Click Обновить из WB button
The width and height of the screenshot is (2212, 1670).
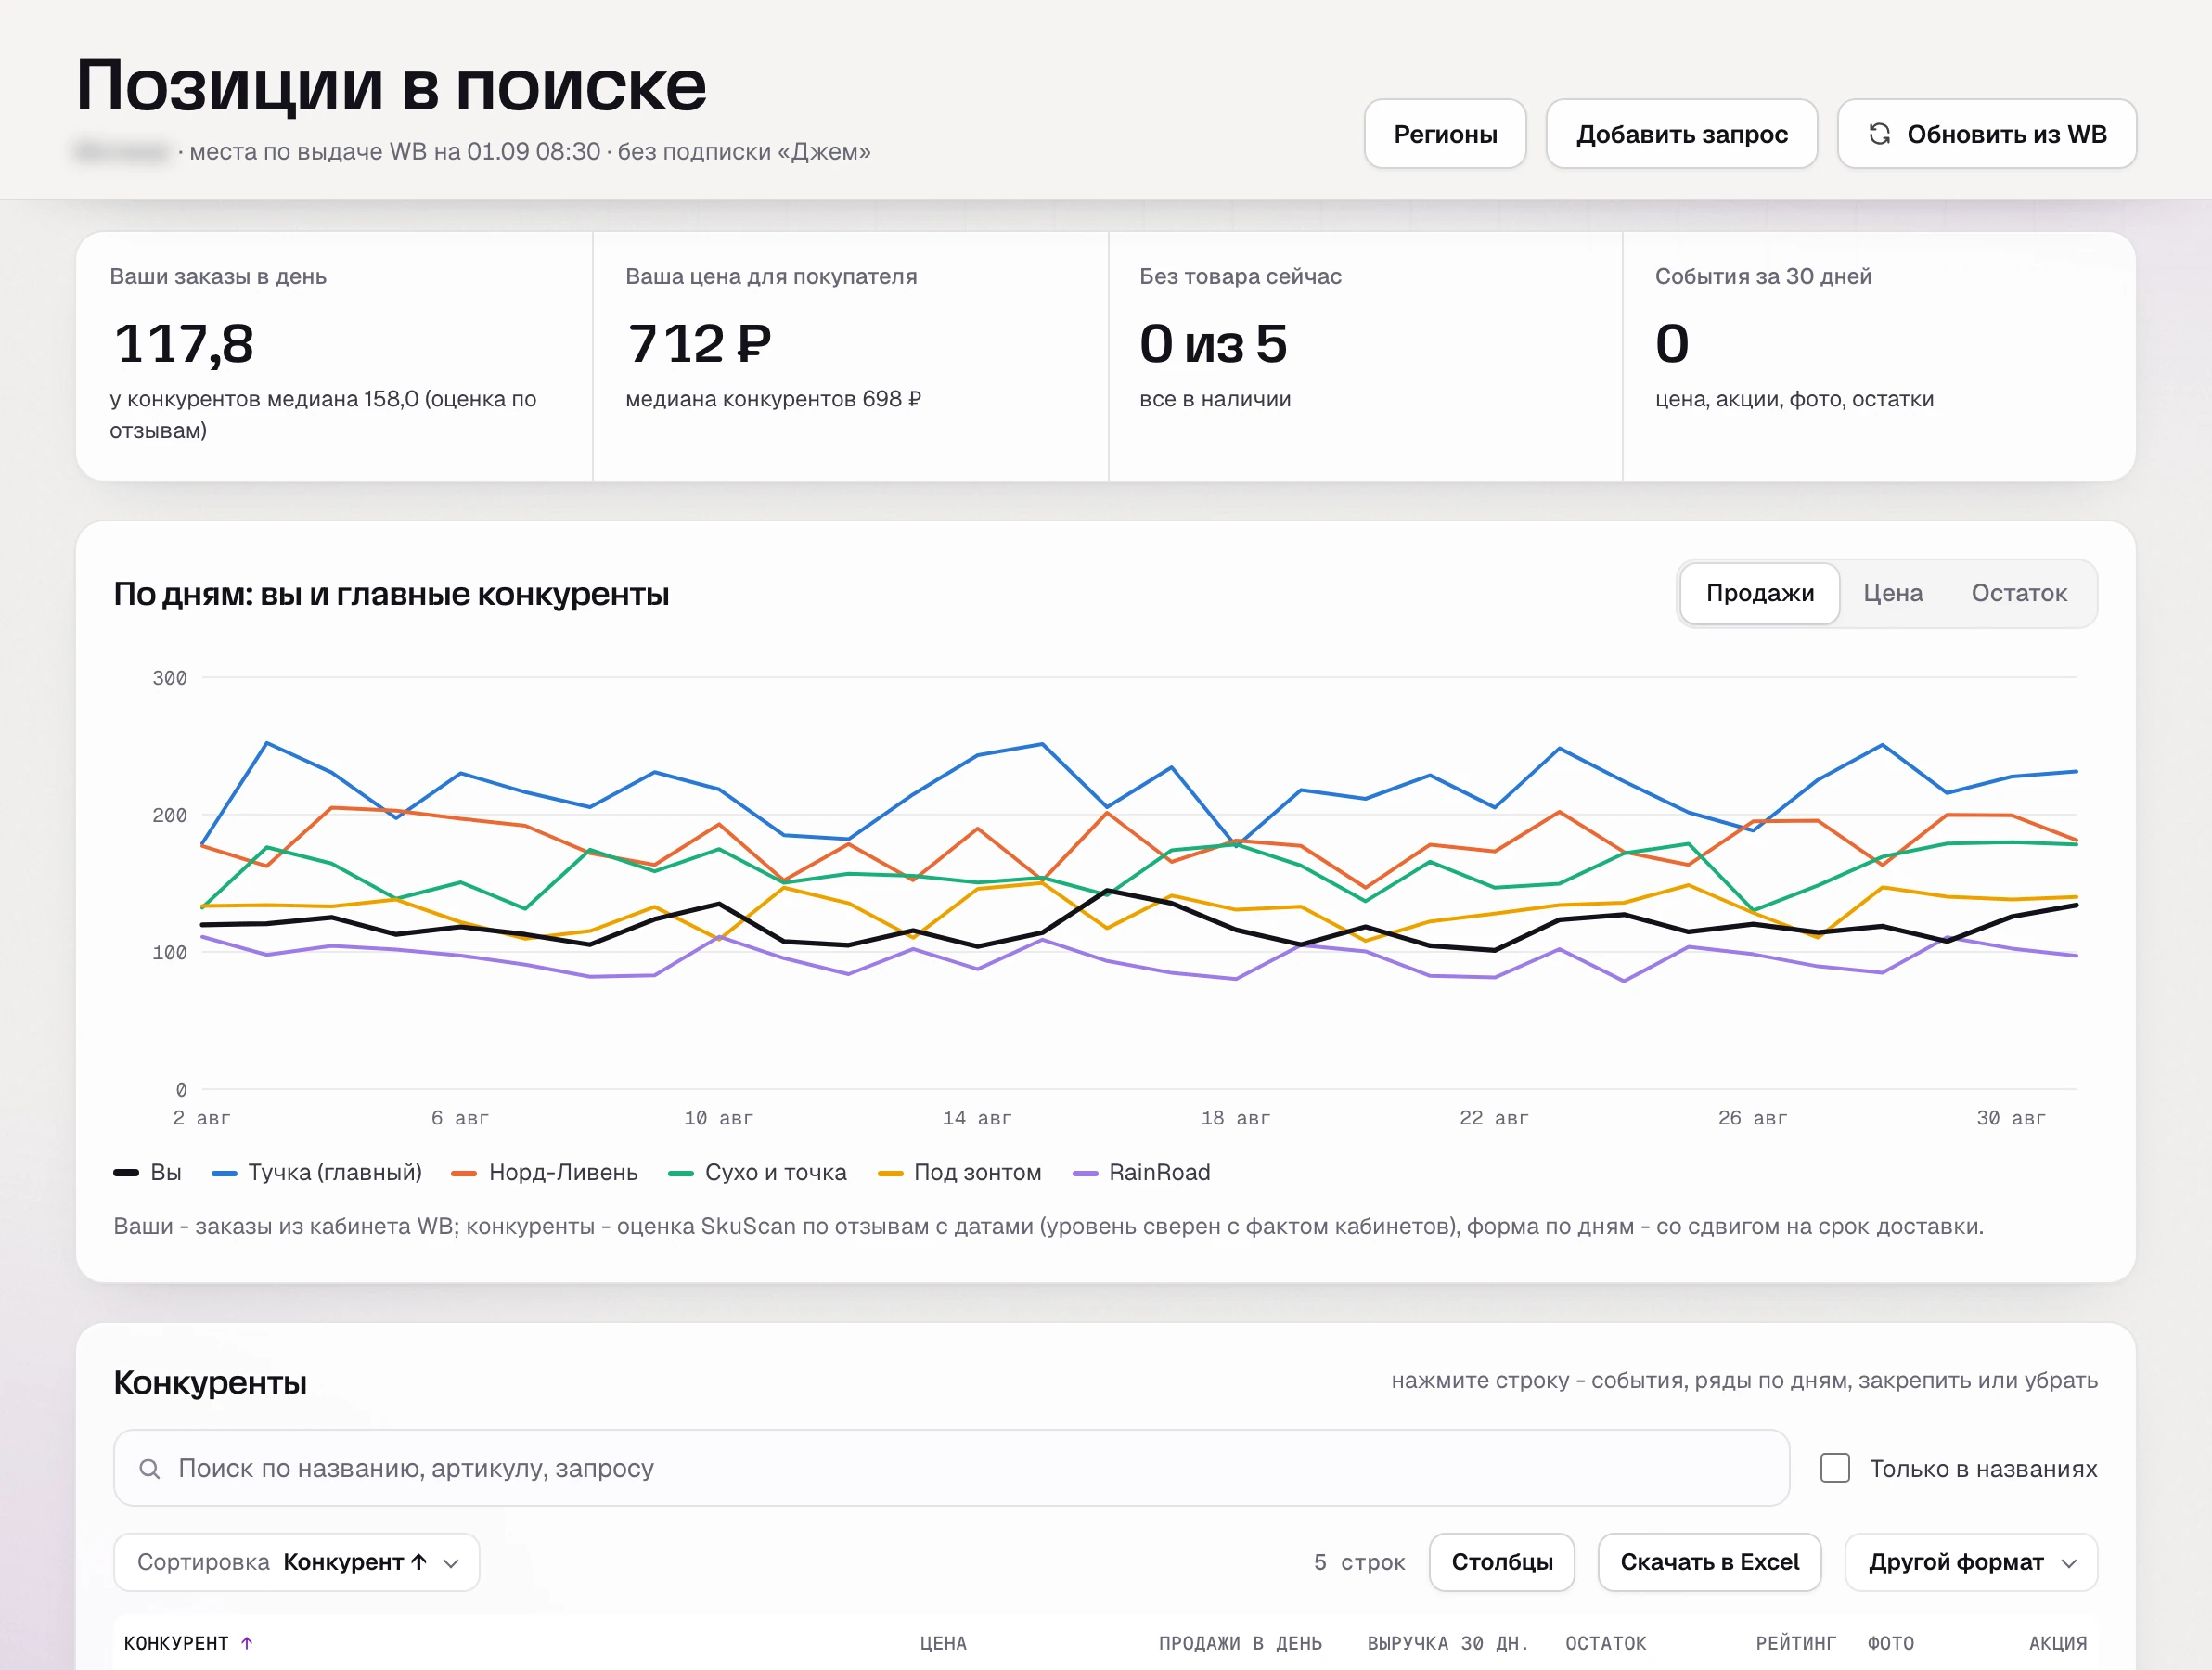click(1987, 134)
